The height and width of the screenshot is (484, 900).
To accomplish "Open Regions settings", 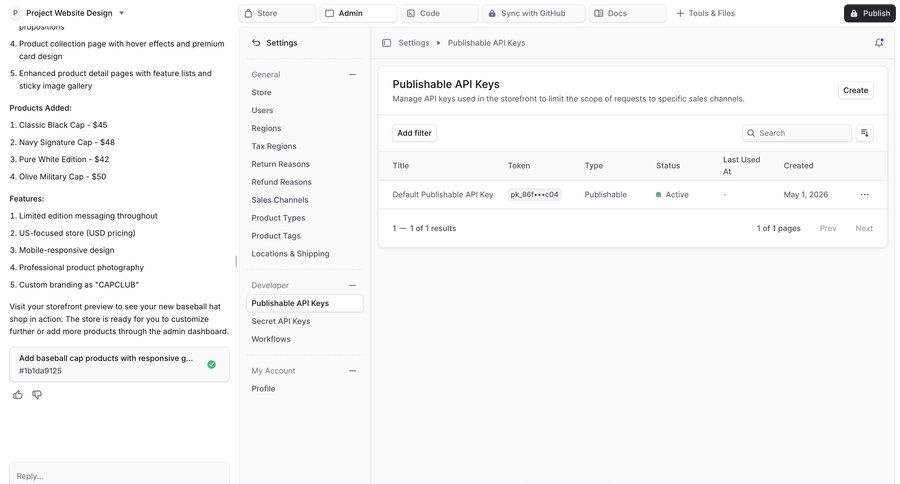I will (266, 128).
